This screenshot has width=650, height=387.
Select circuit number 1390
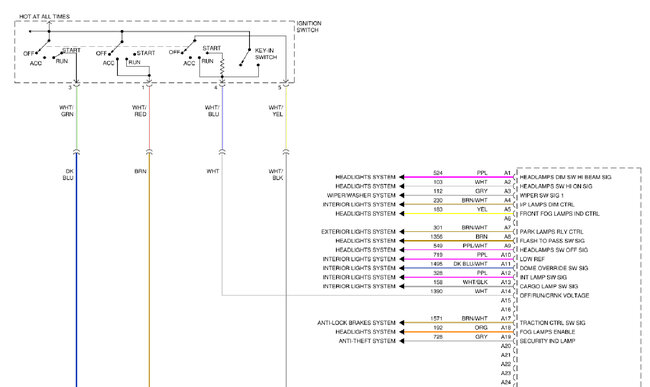coord(437,291)
